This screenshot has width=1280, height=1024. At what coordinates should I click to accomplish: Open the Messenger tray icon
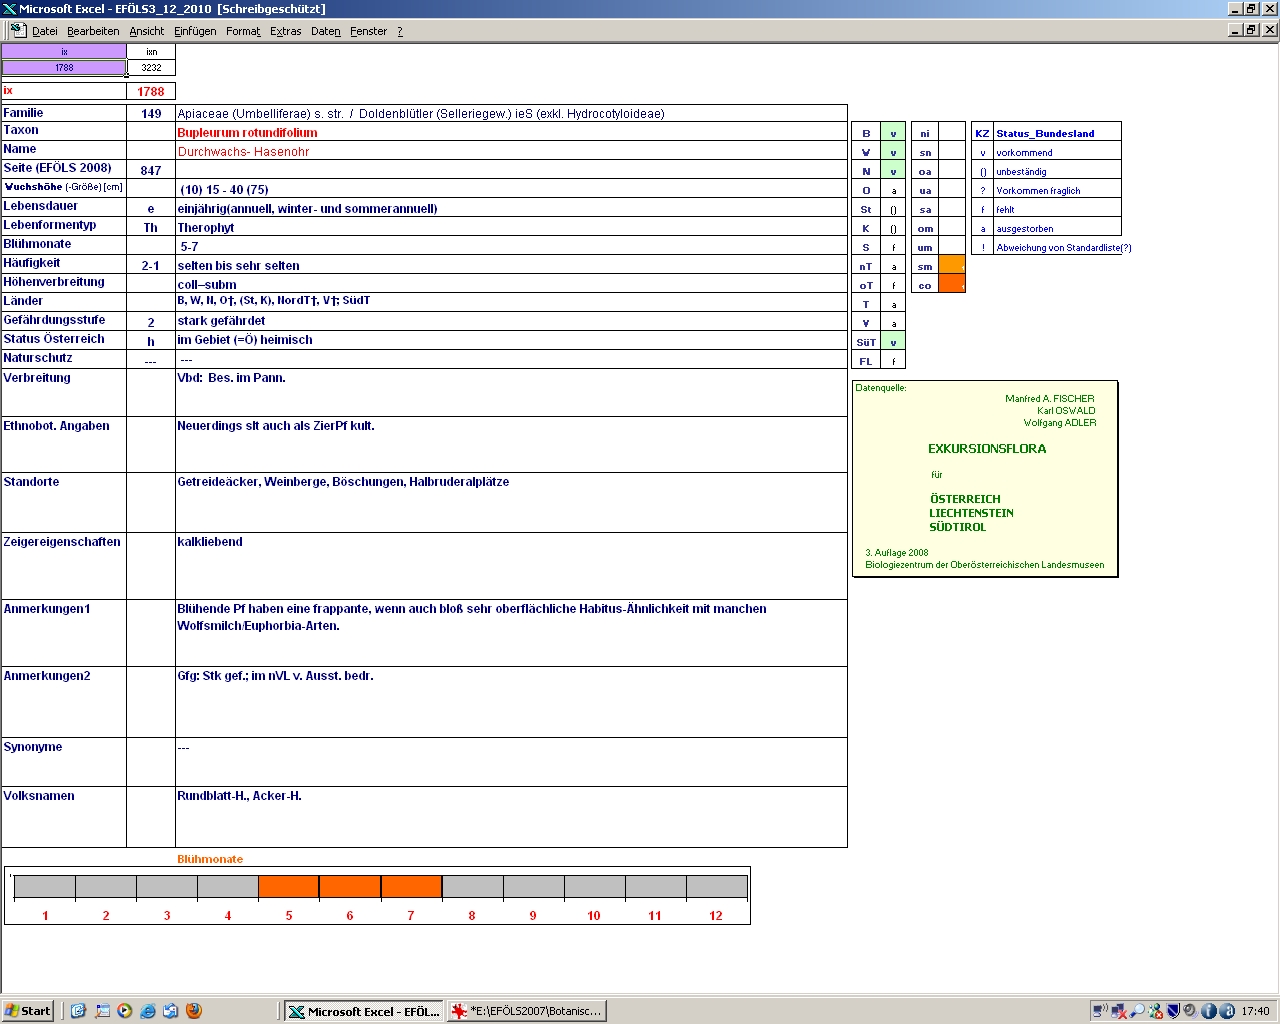click(1155, 1011)
